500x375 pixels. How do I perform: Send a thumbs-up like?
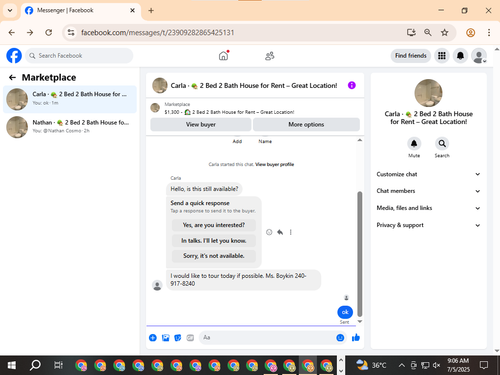click(356, 338)
